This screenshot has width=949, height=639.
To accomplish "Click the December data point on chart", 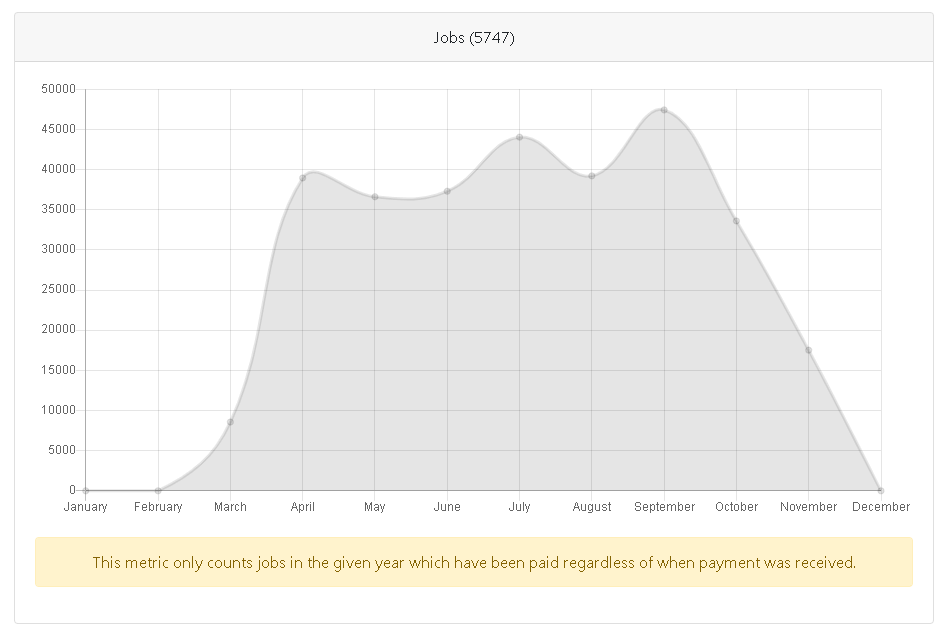I will 880,490.
